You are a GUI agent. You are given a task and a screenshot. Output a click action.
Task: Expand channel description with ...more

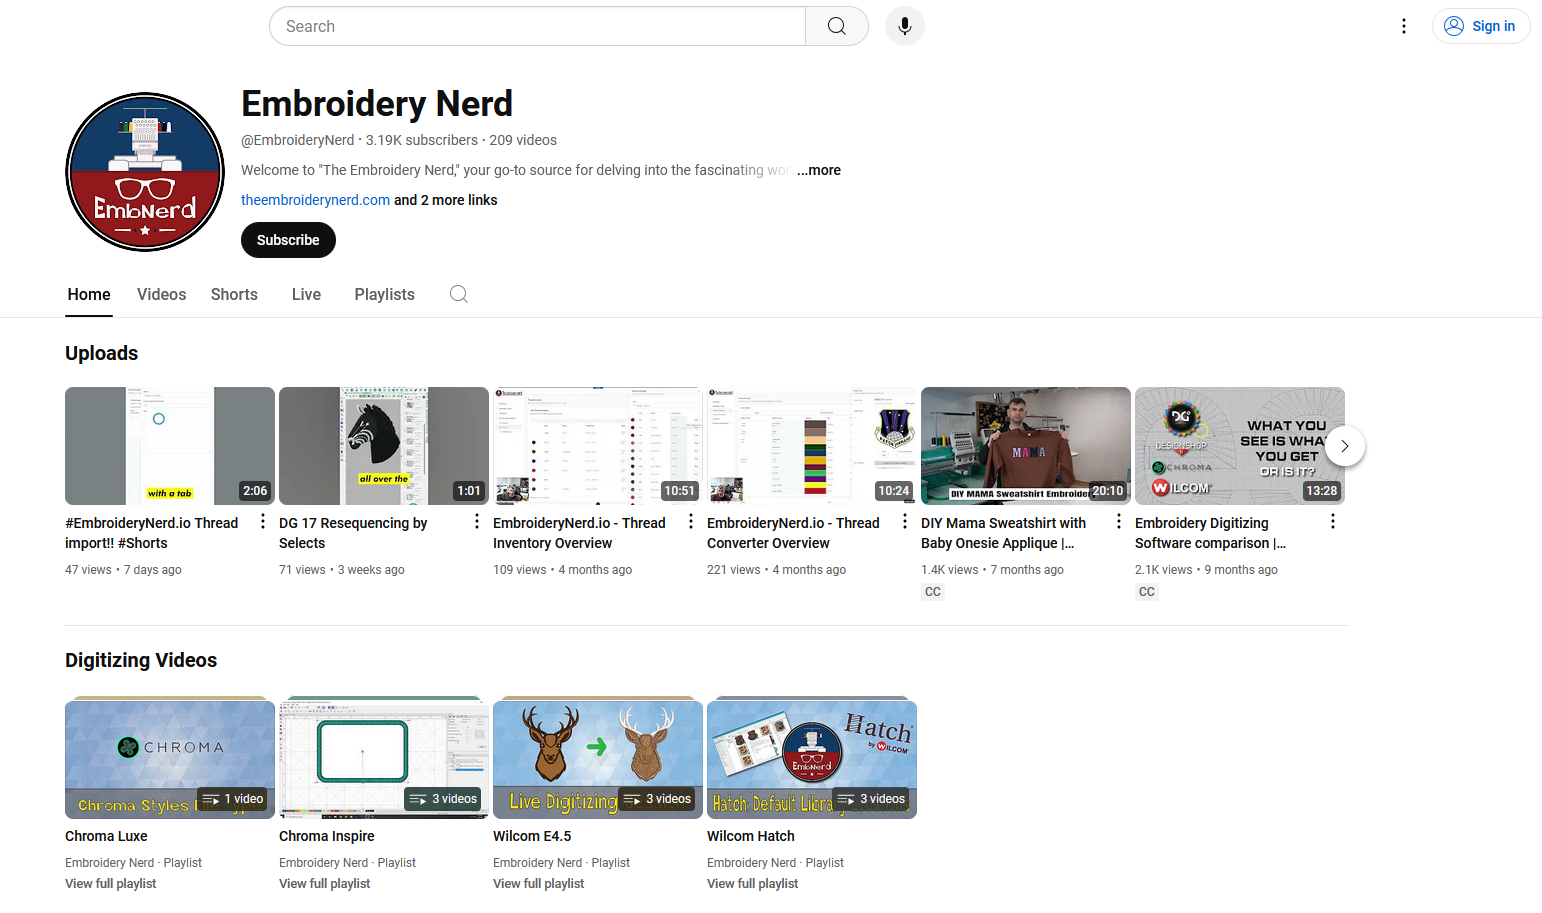click(x=819, y=170)
